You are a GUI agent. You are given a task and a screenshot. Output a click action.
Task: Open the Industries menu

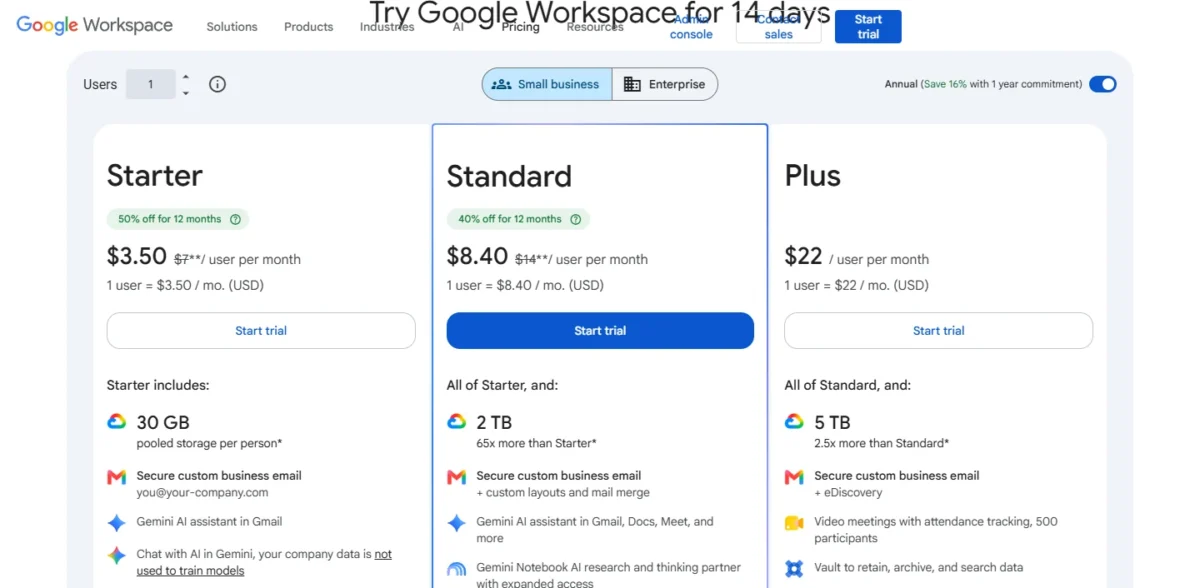click(387, 27)
